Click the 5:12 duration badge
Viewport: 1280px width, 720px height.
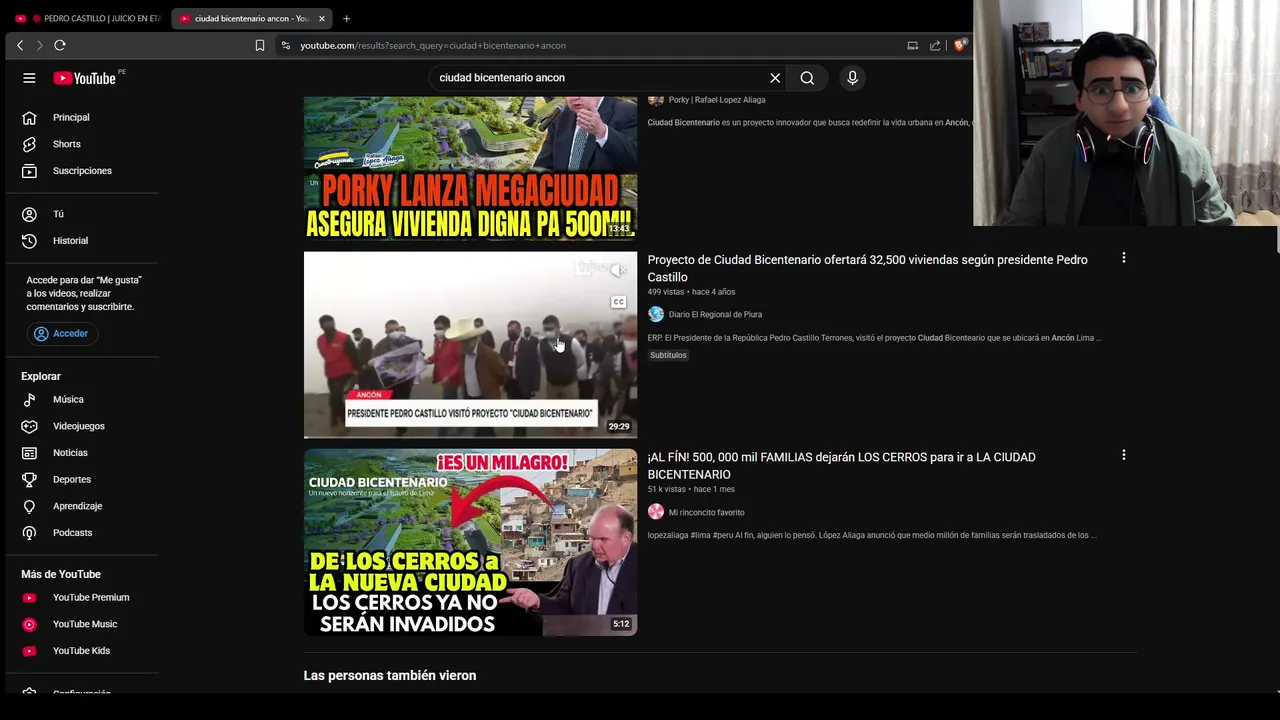click(621, 624)
